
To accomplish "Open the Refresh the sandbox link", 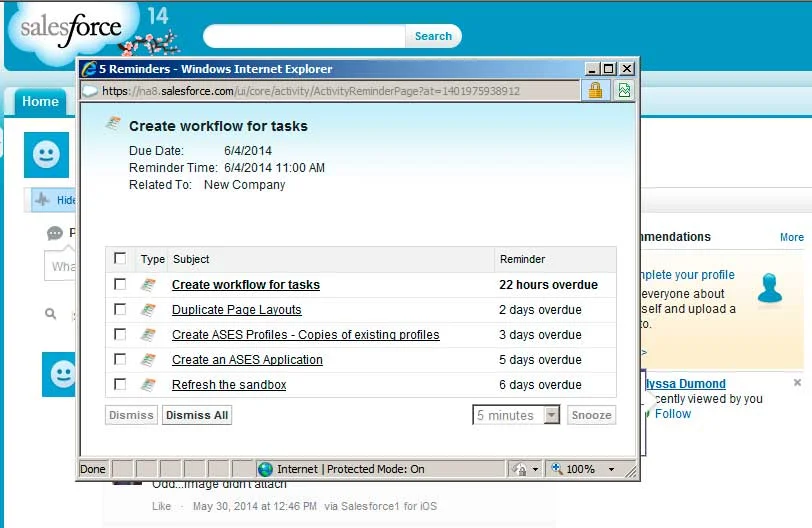I will pos(229,385).
